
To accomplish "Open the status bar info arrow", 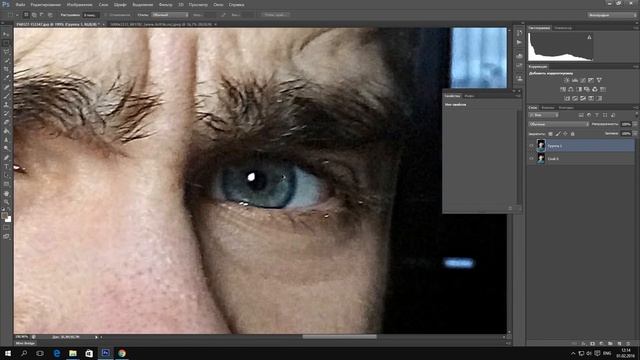I will [x=96, y=337].
